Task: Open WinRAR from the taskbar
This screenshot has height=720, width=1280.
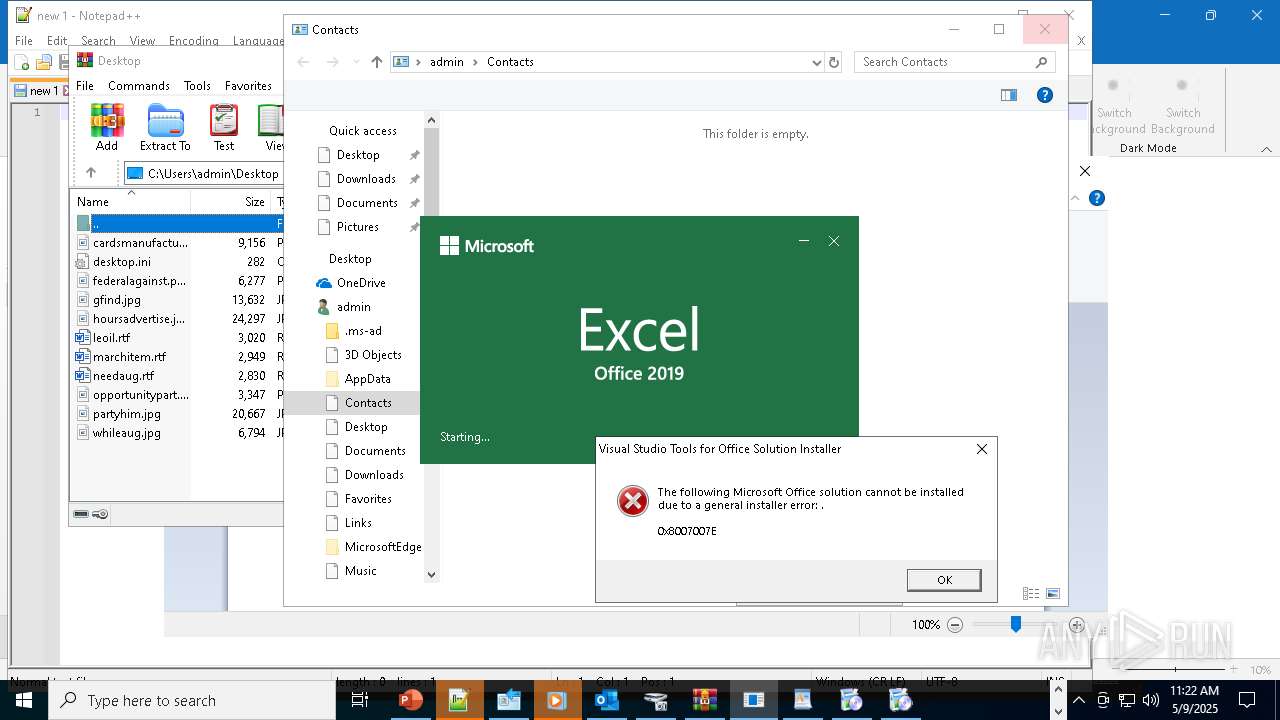Action: pyautogui.click(x=704, y=700)
